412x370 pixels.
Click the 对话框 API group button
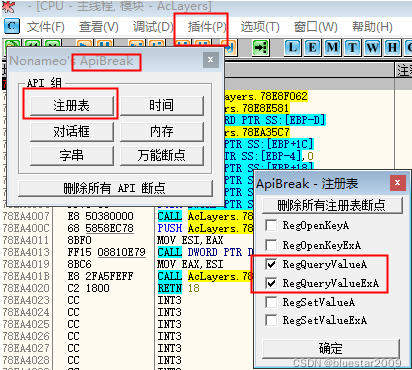[x=71, y=131]
